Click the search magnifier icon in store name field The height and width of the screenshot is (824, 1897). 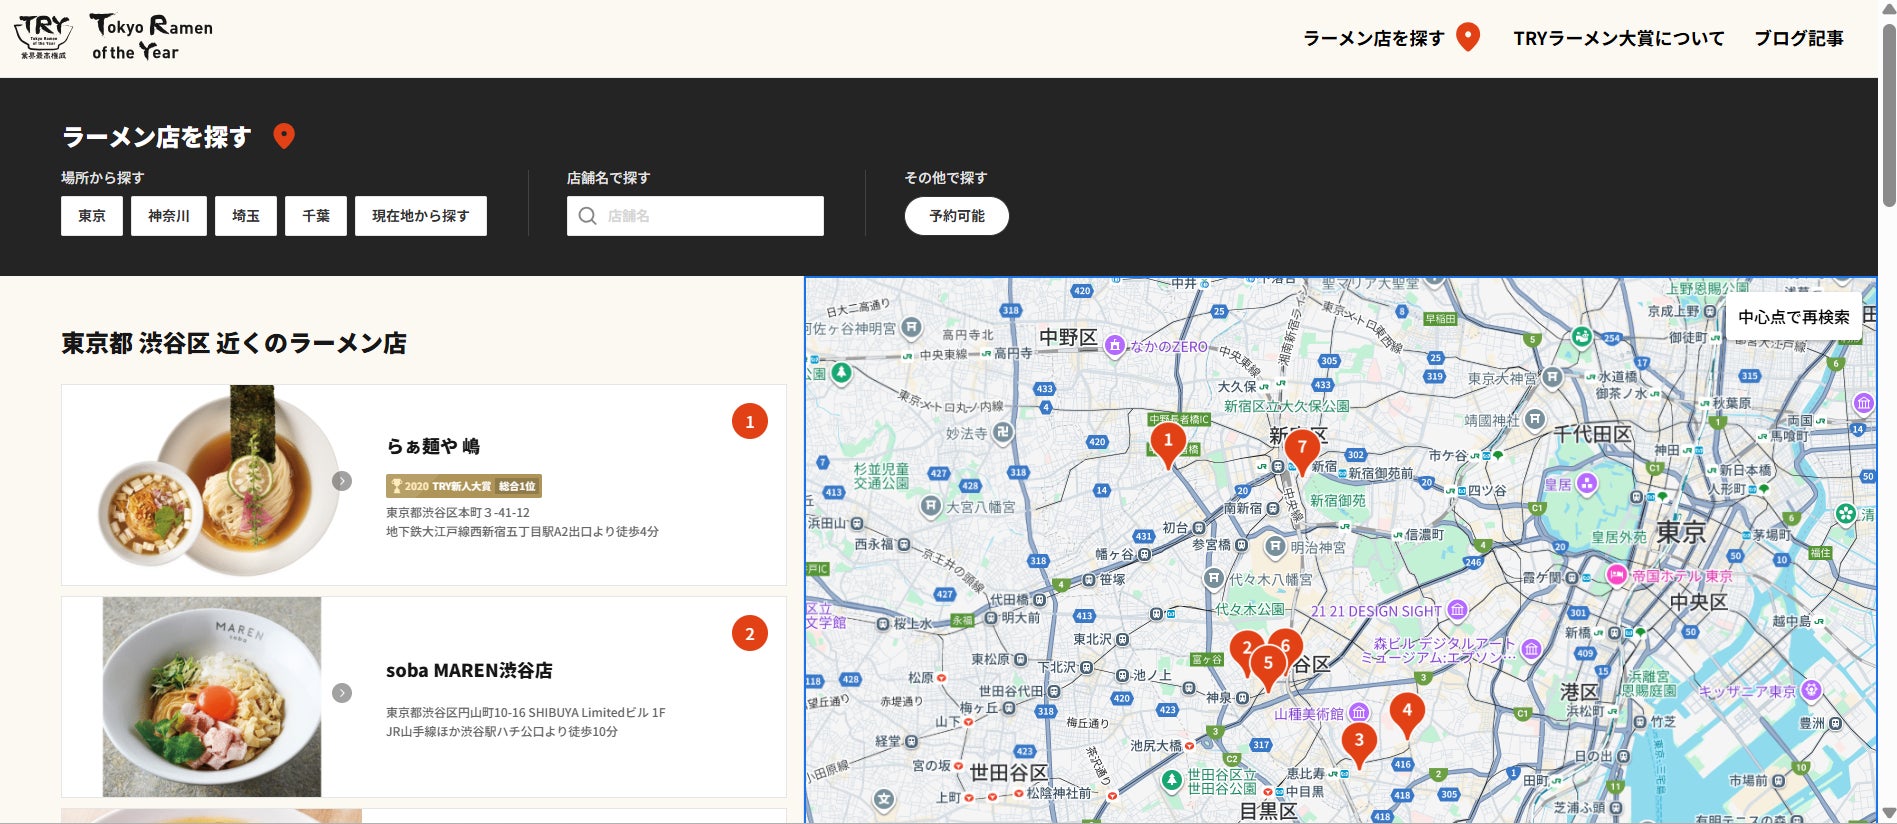pyautogui.click(x=588, y=216)
